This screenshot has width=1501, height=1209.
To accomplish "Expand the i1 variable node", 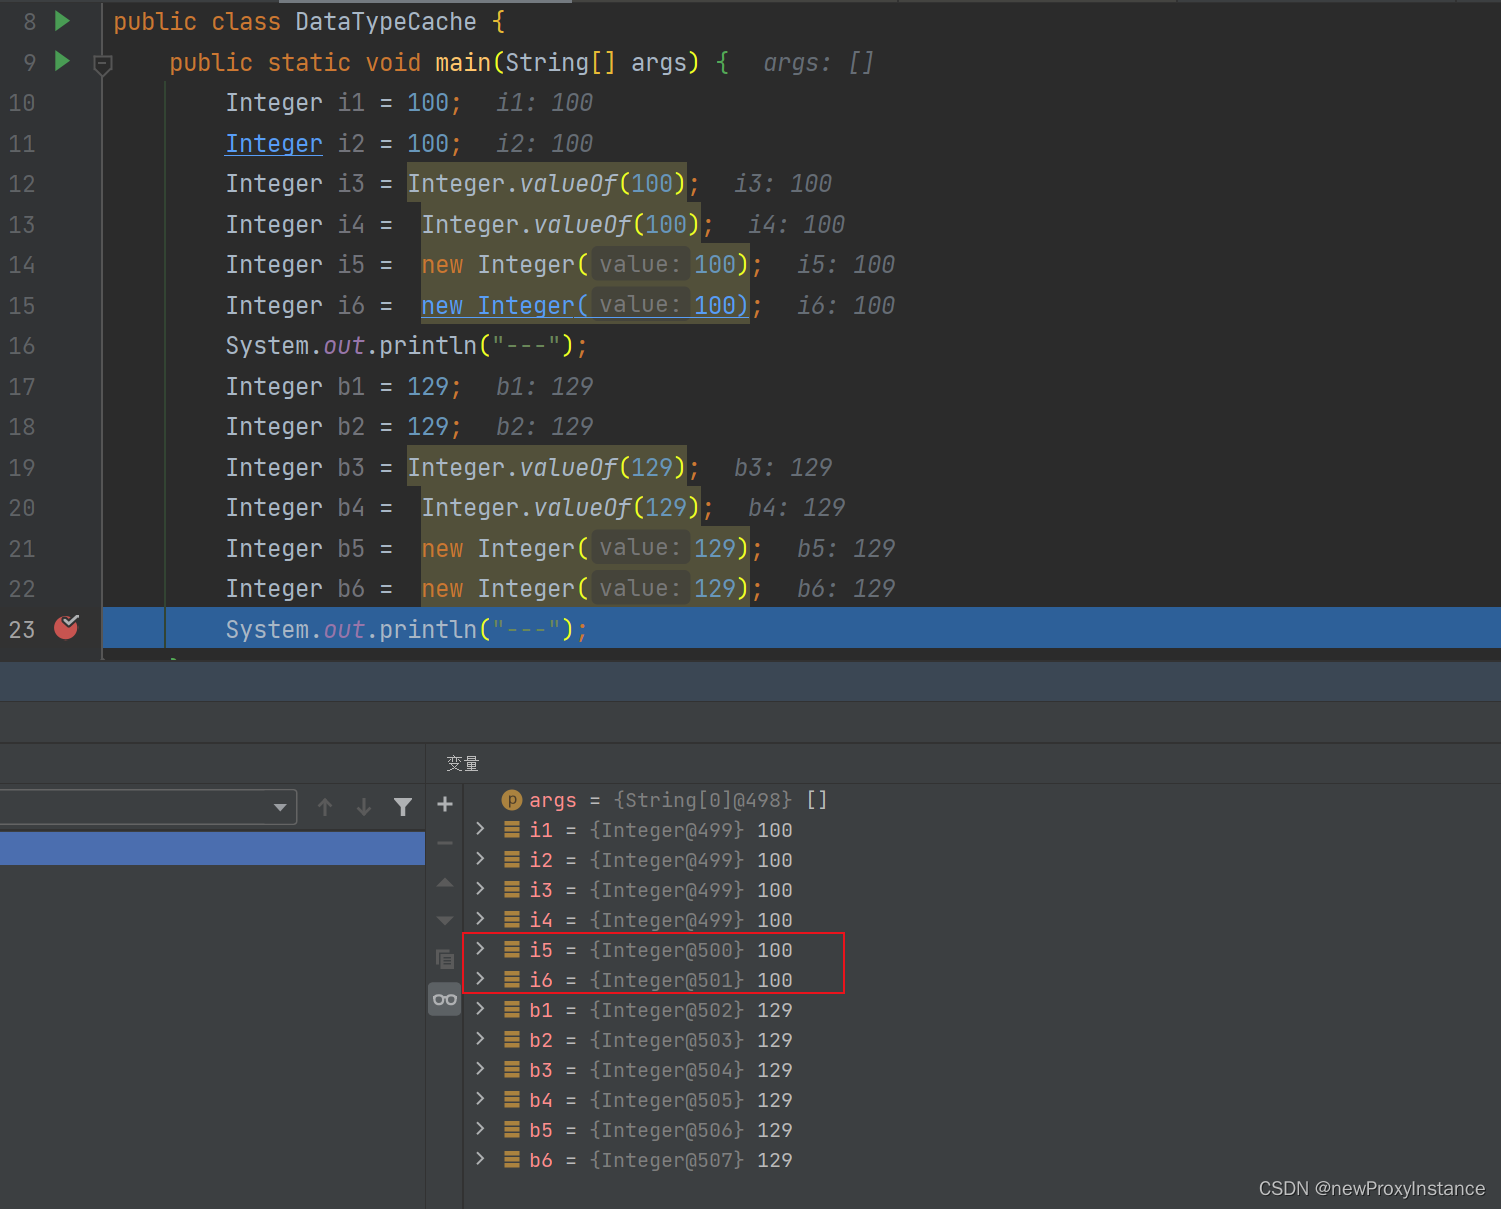I will click(481, 829).
